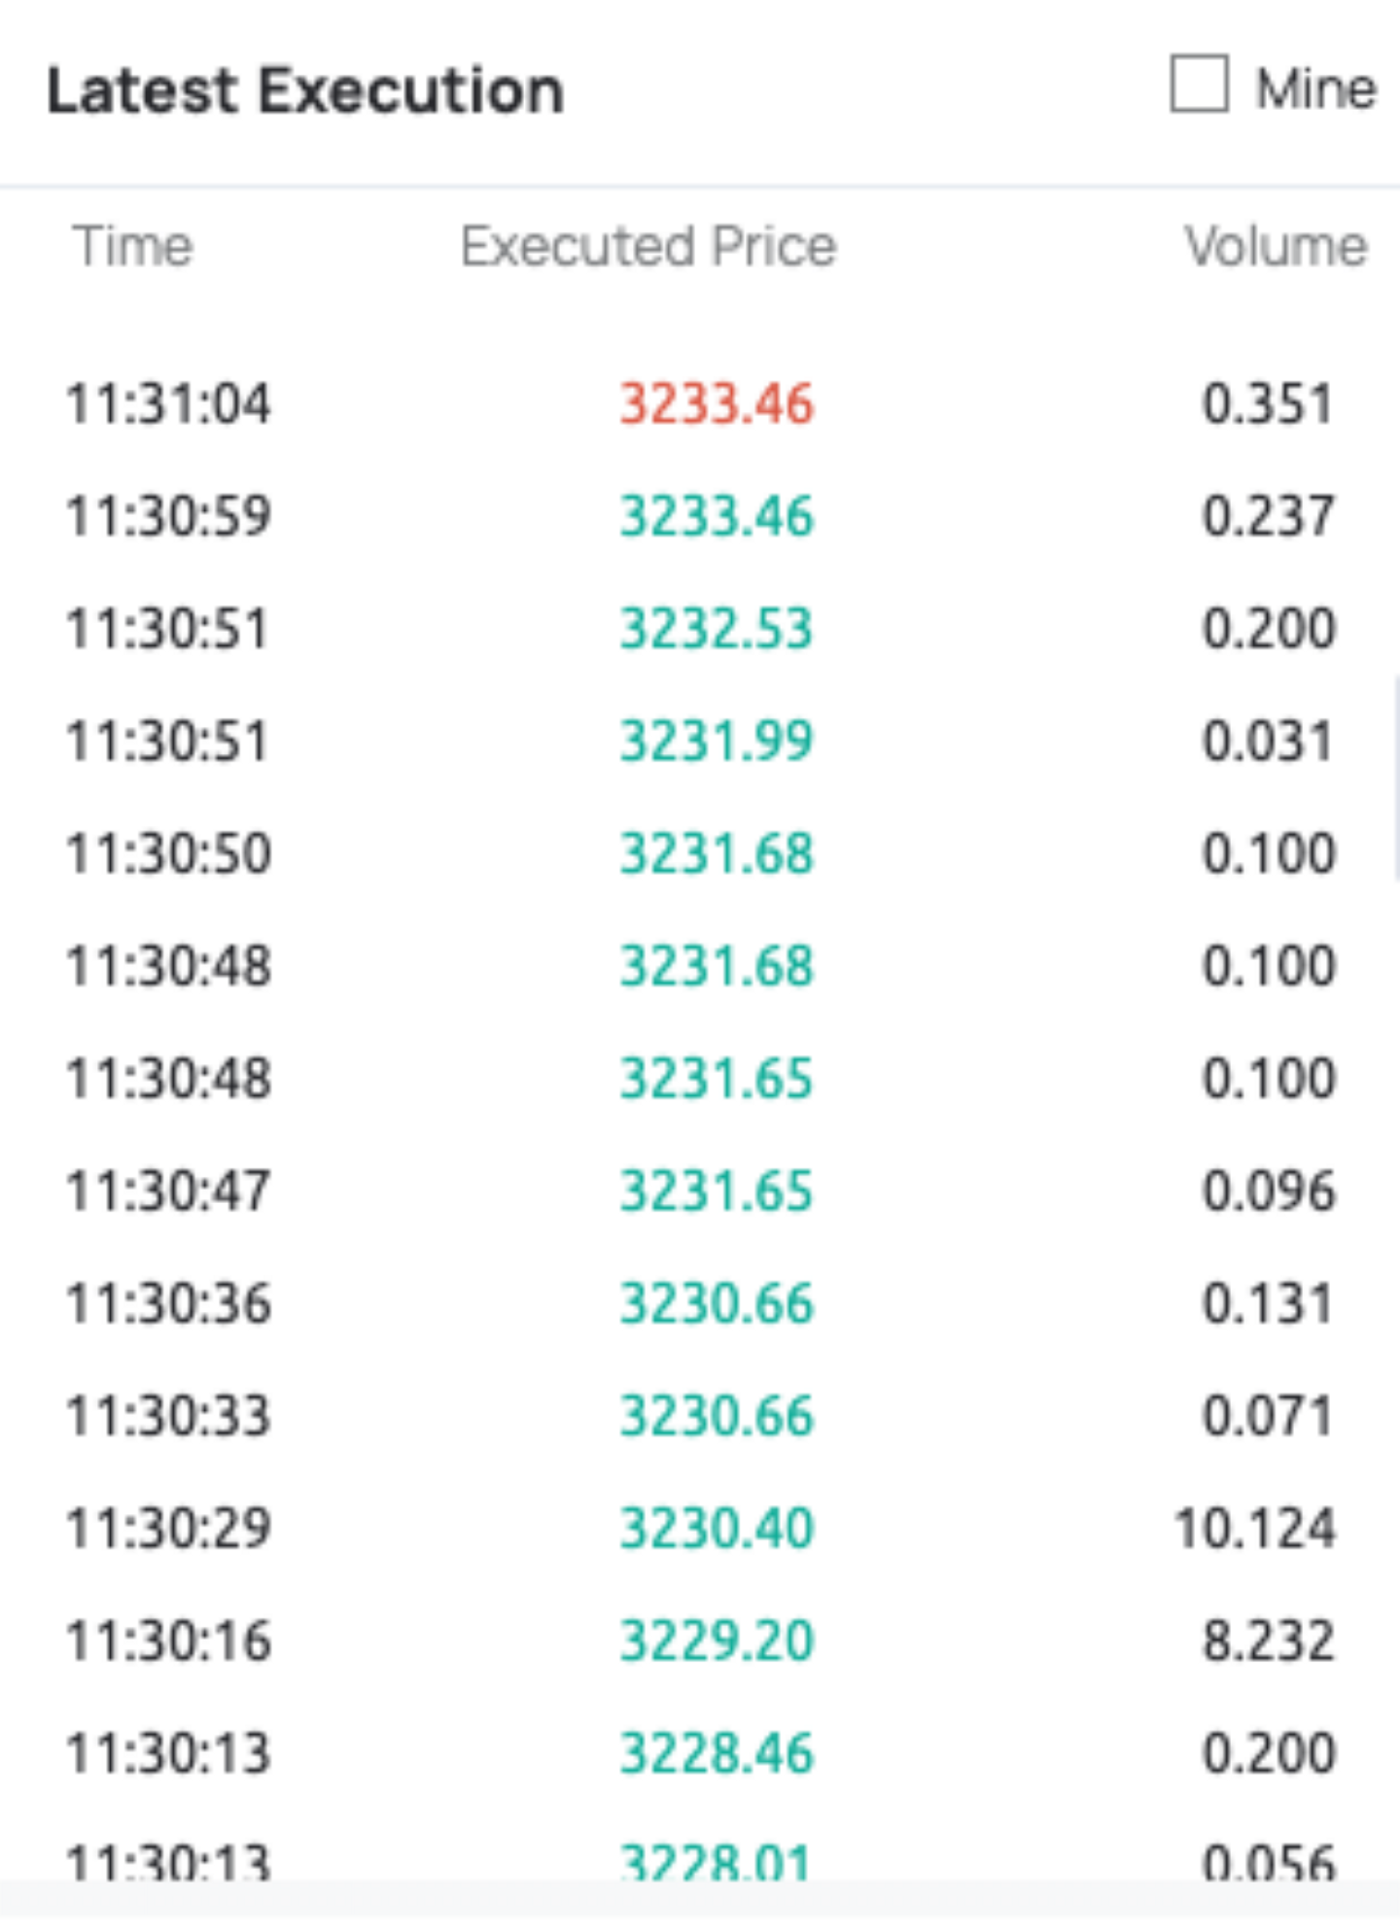Click the Volume column header
Screen dimensions: 1400x1930
click(x=1275, y=246)
